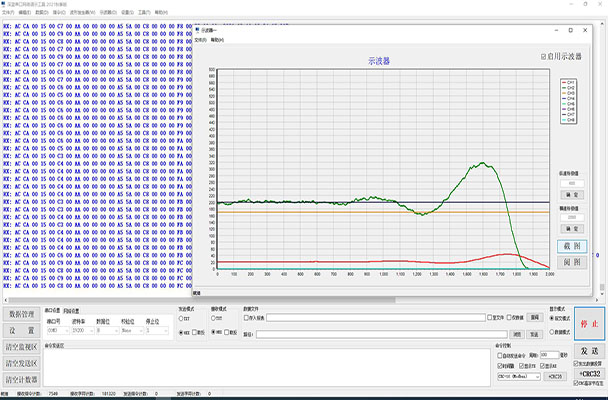Open 设置 from the left button column
Viewport: 608px width, 400px height.
pyautogui.click(x=22, y=330)
